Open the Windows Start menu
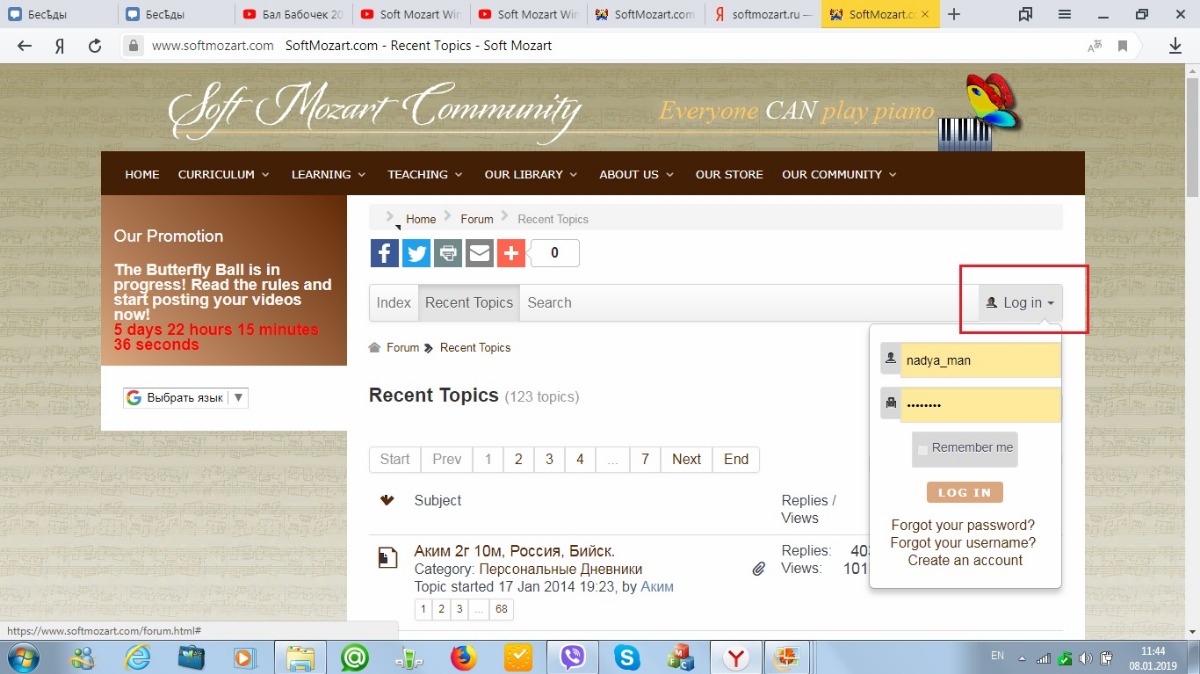Viewport: 1200px width, 674px height. pyautogui.click(x=22, y=657)
